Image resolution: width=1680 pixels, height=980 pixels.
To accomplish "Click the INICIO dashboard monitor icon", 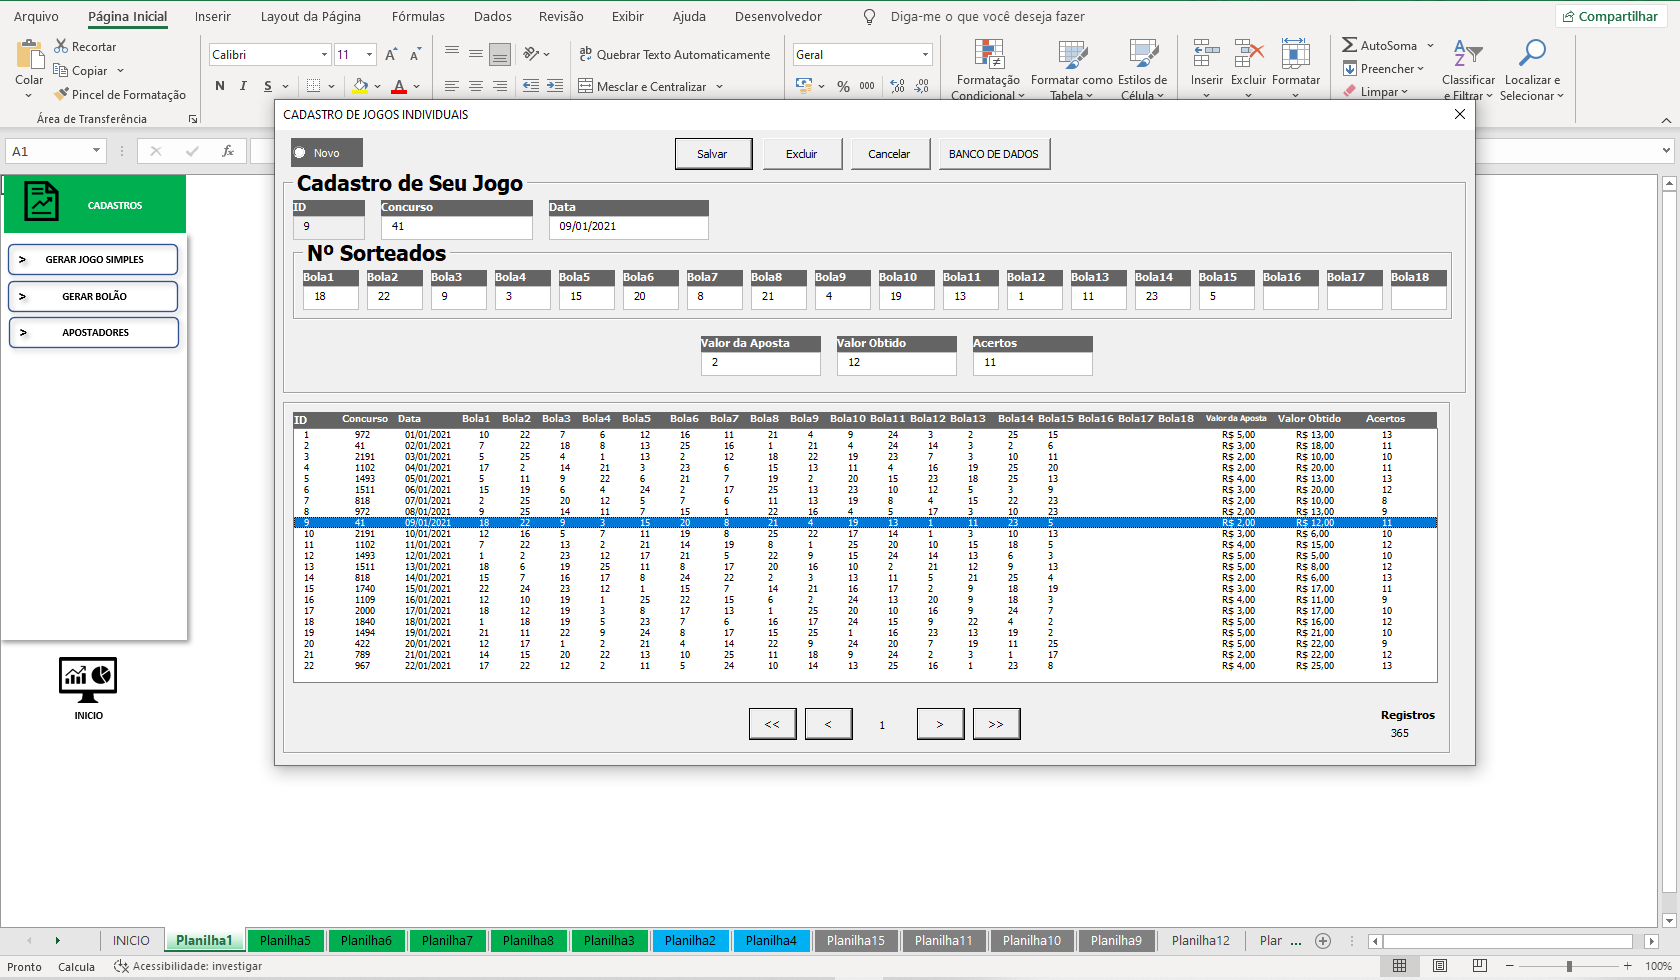I will 88,680.
